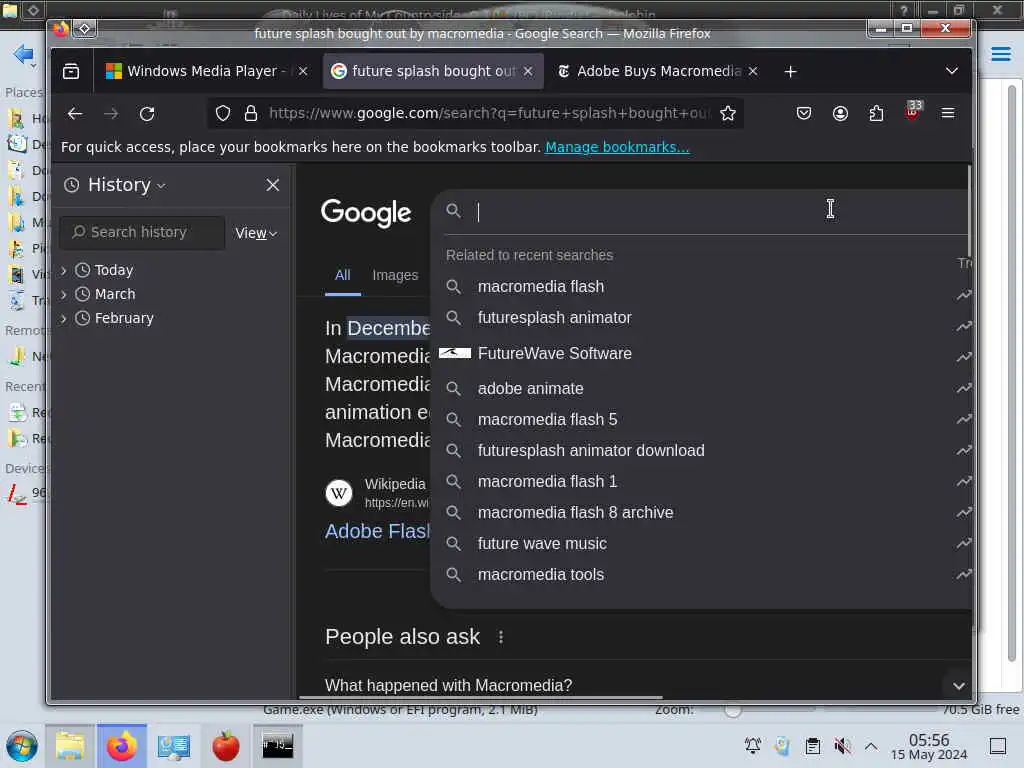Image resolution: width=1024 pixels, height=768 pixels.
Task: Go back with Firefox back arrow
Action: [75, 114]
